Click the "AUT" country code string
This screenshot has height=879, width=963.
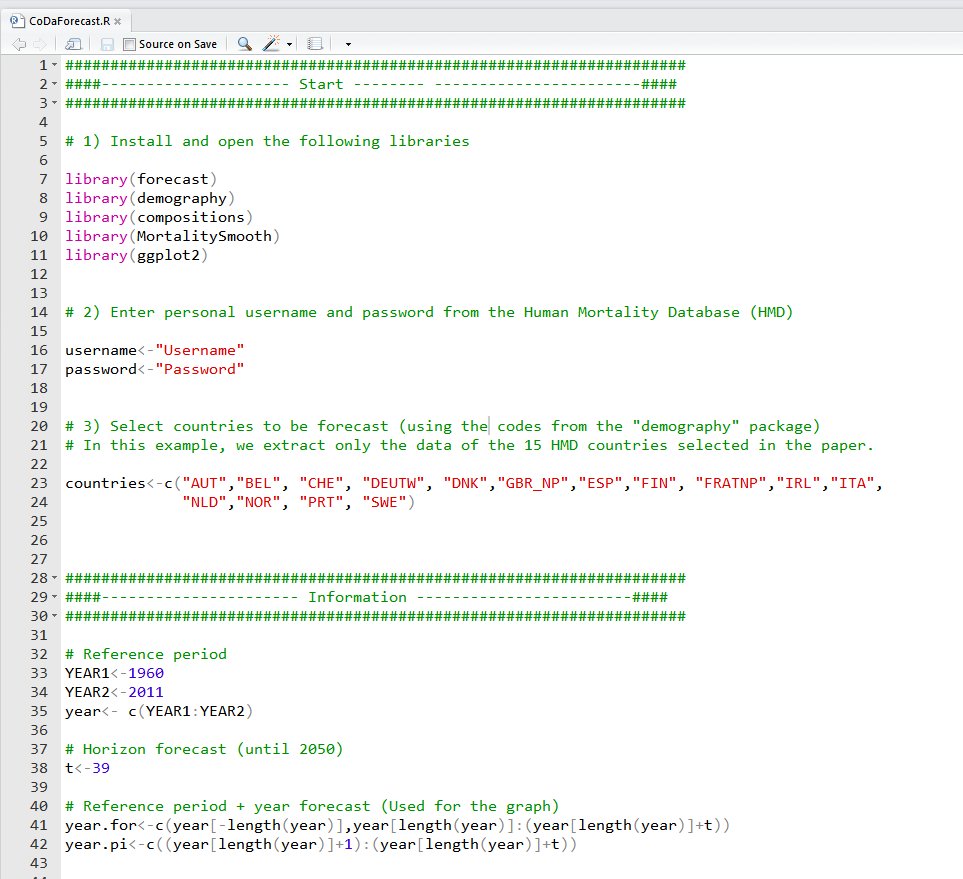click(205, 483)
